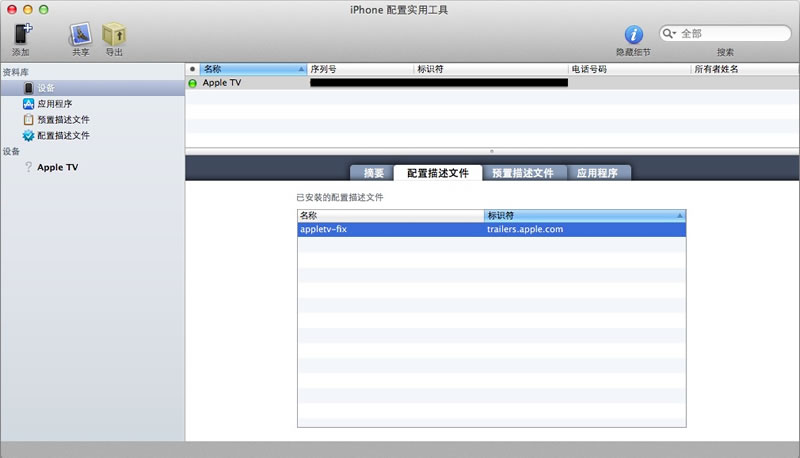Click the 导出 (Export) toolbar icon
The image size is (800, 458).
click(x=114, y=34)
